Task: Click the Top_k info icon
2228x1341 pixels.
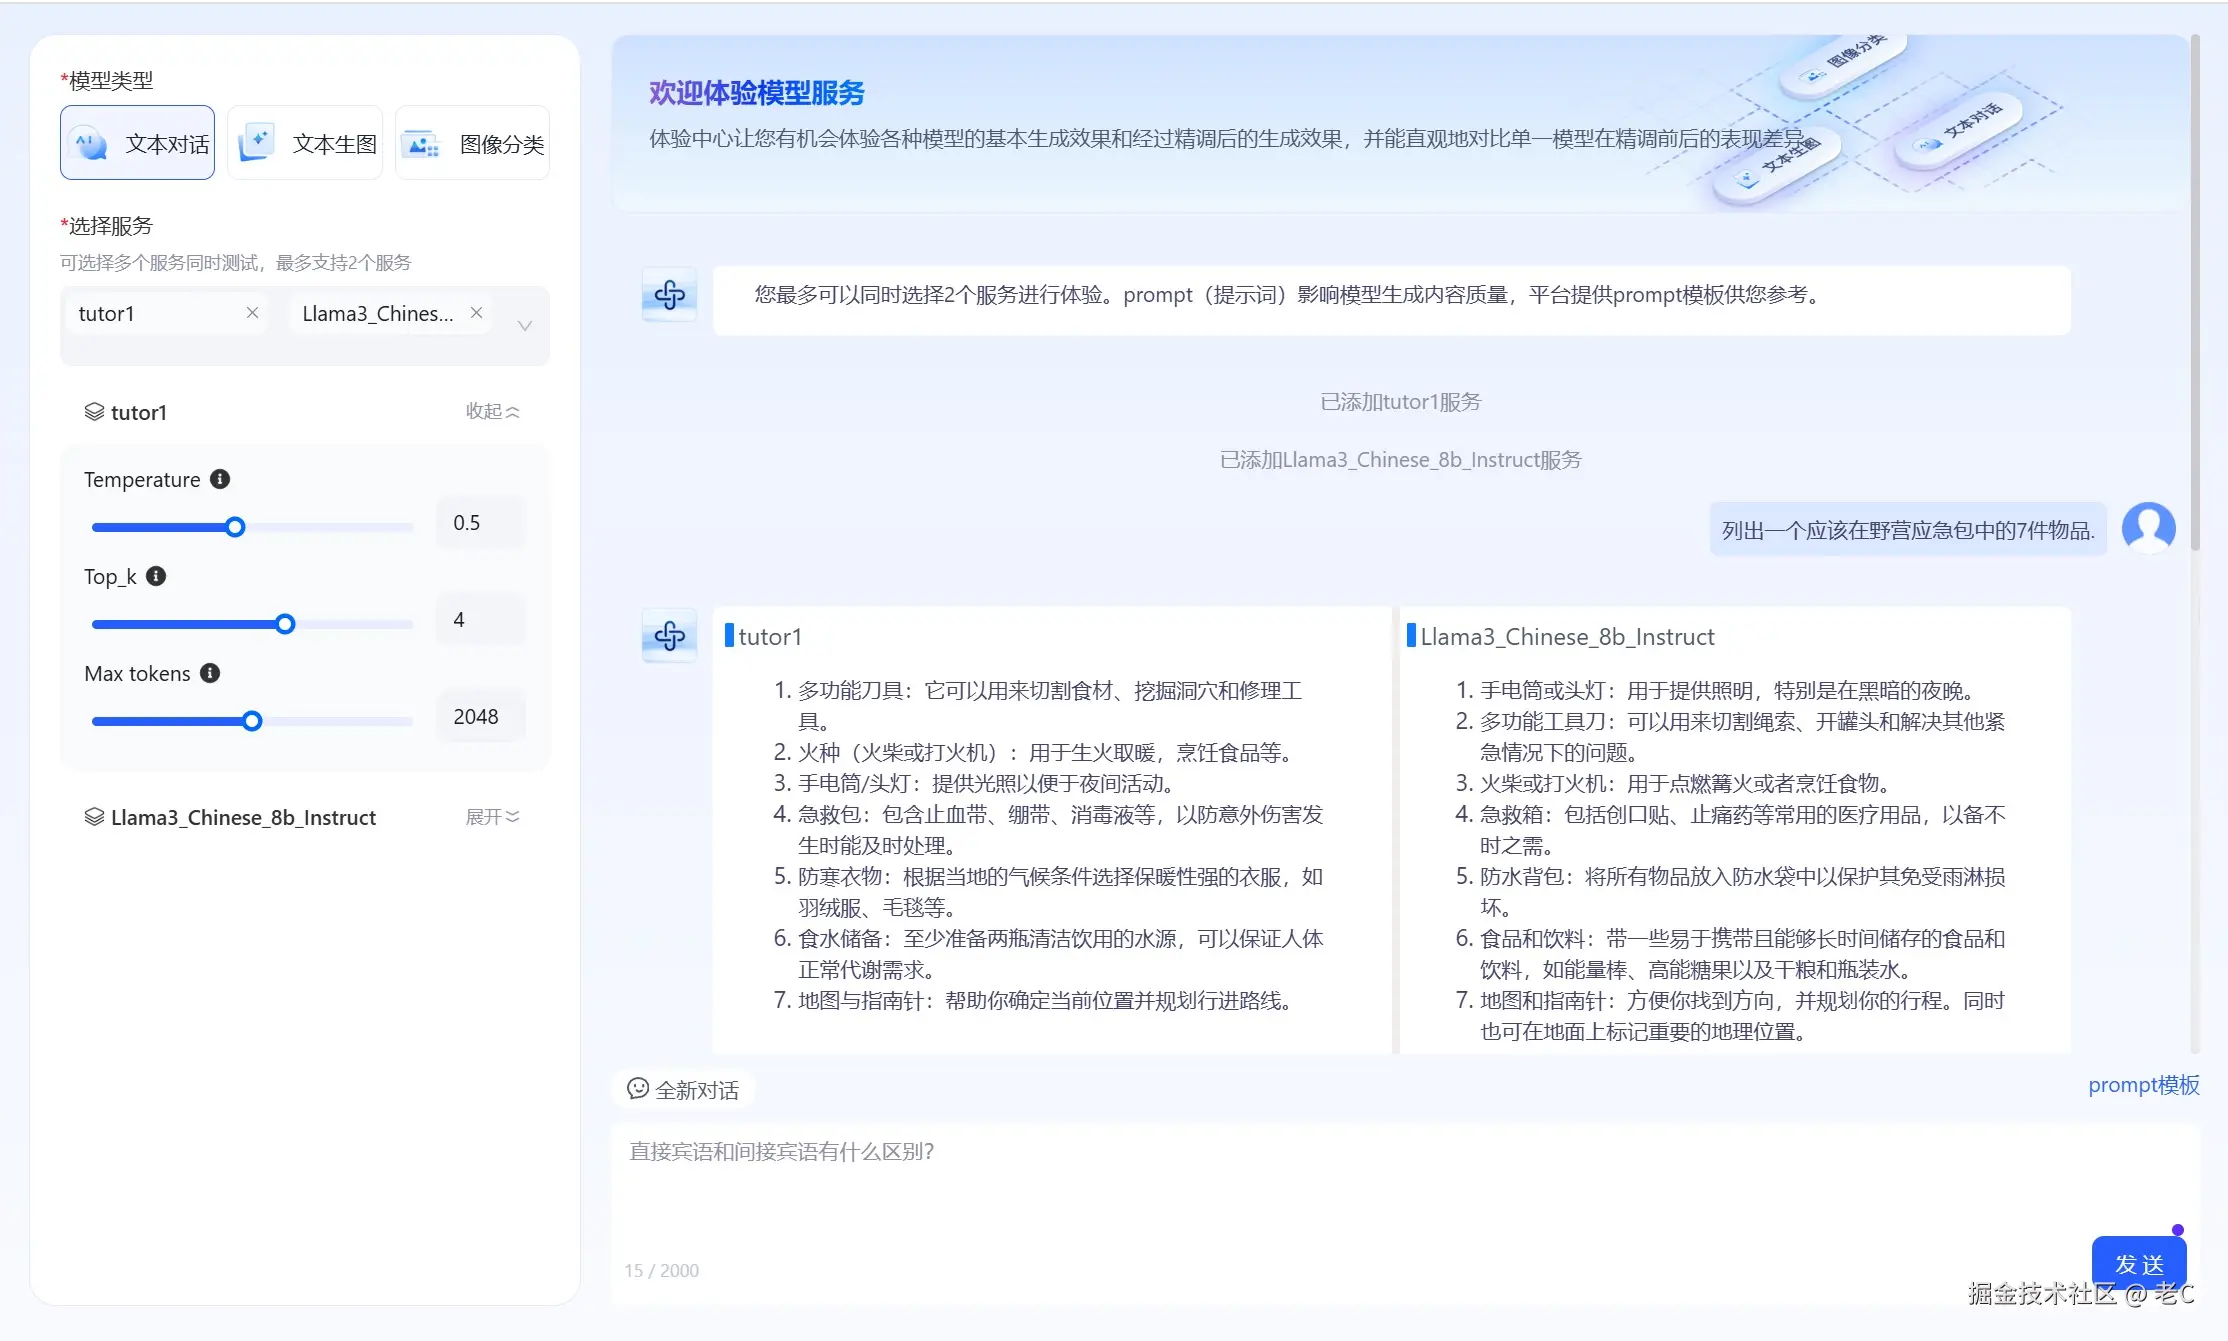Action: pos(156,576)
